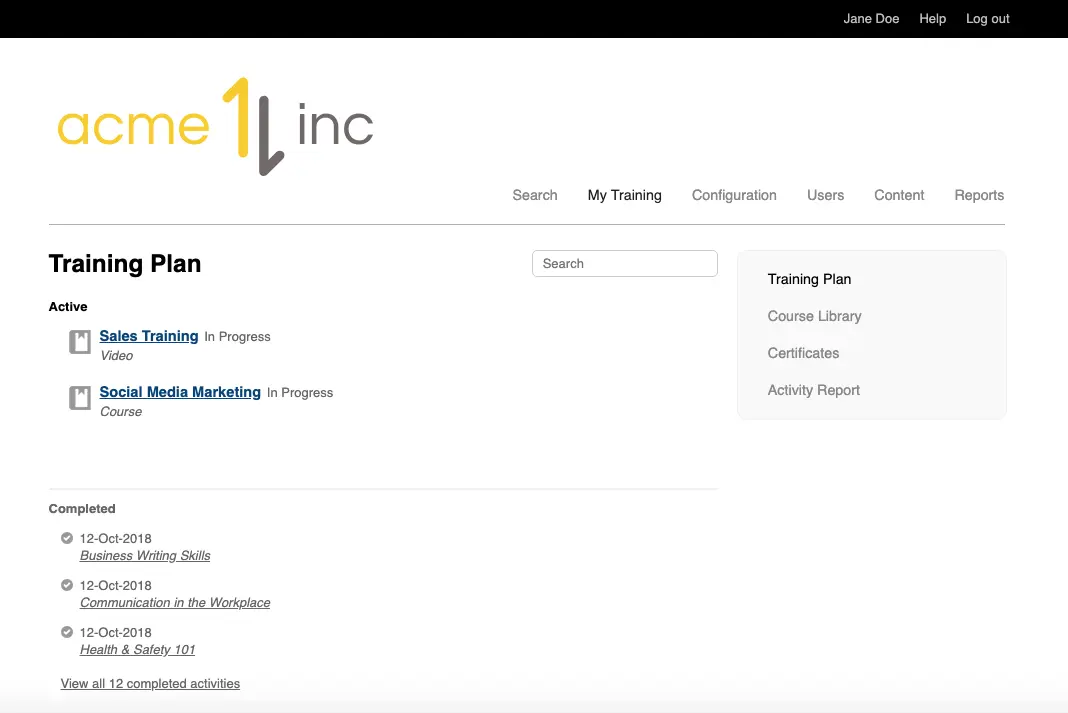Open the Business Writing Skills completed course

tap(145, 555)
